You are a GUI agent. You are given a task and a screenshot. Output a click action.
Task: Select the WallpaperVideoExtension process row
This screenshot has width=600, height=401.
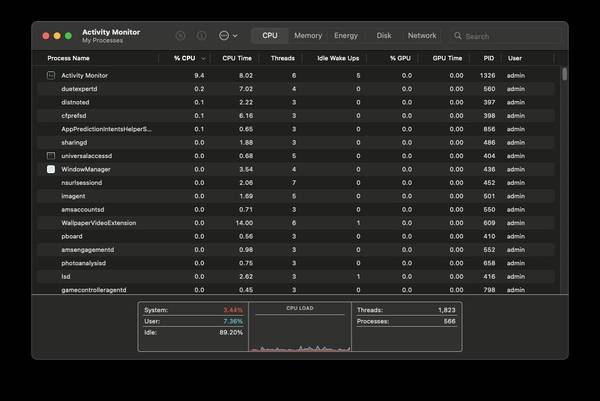pyautogui.click(x=296, y=223)
